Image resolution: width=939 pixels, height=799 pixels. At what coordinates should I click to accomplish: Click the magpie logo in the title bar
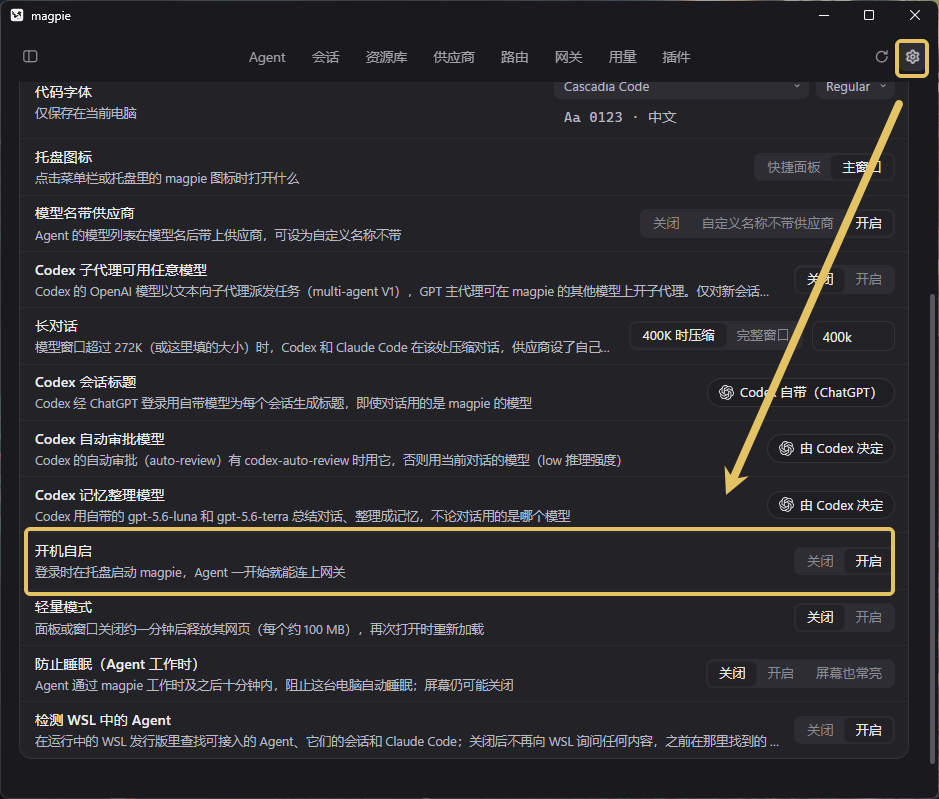pyautogui.click(x=17, y=16)
